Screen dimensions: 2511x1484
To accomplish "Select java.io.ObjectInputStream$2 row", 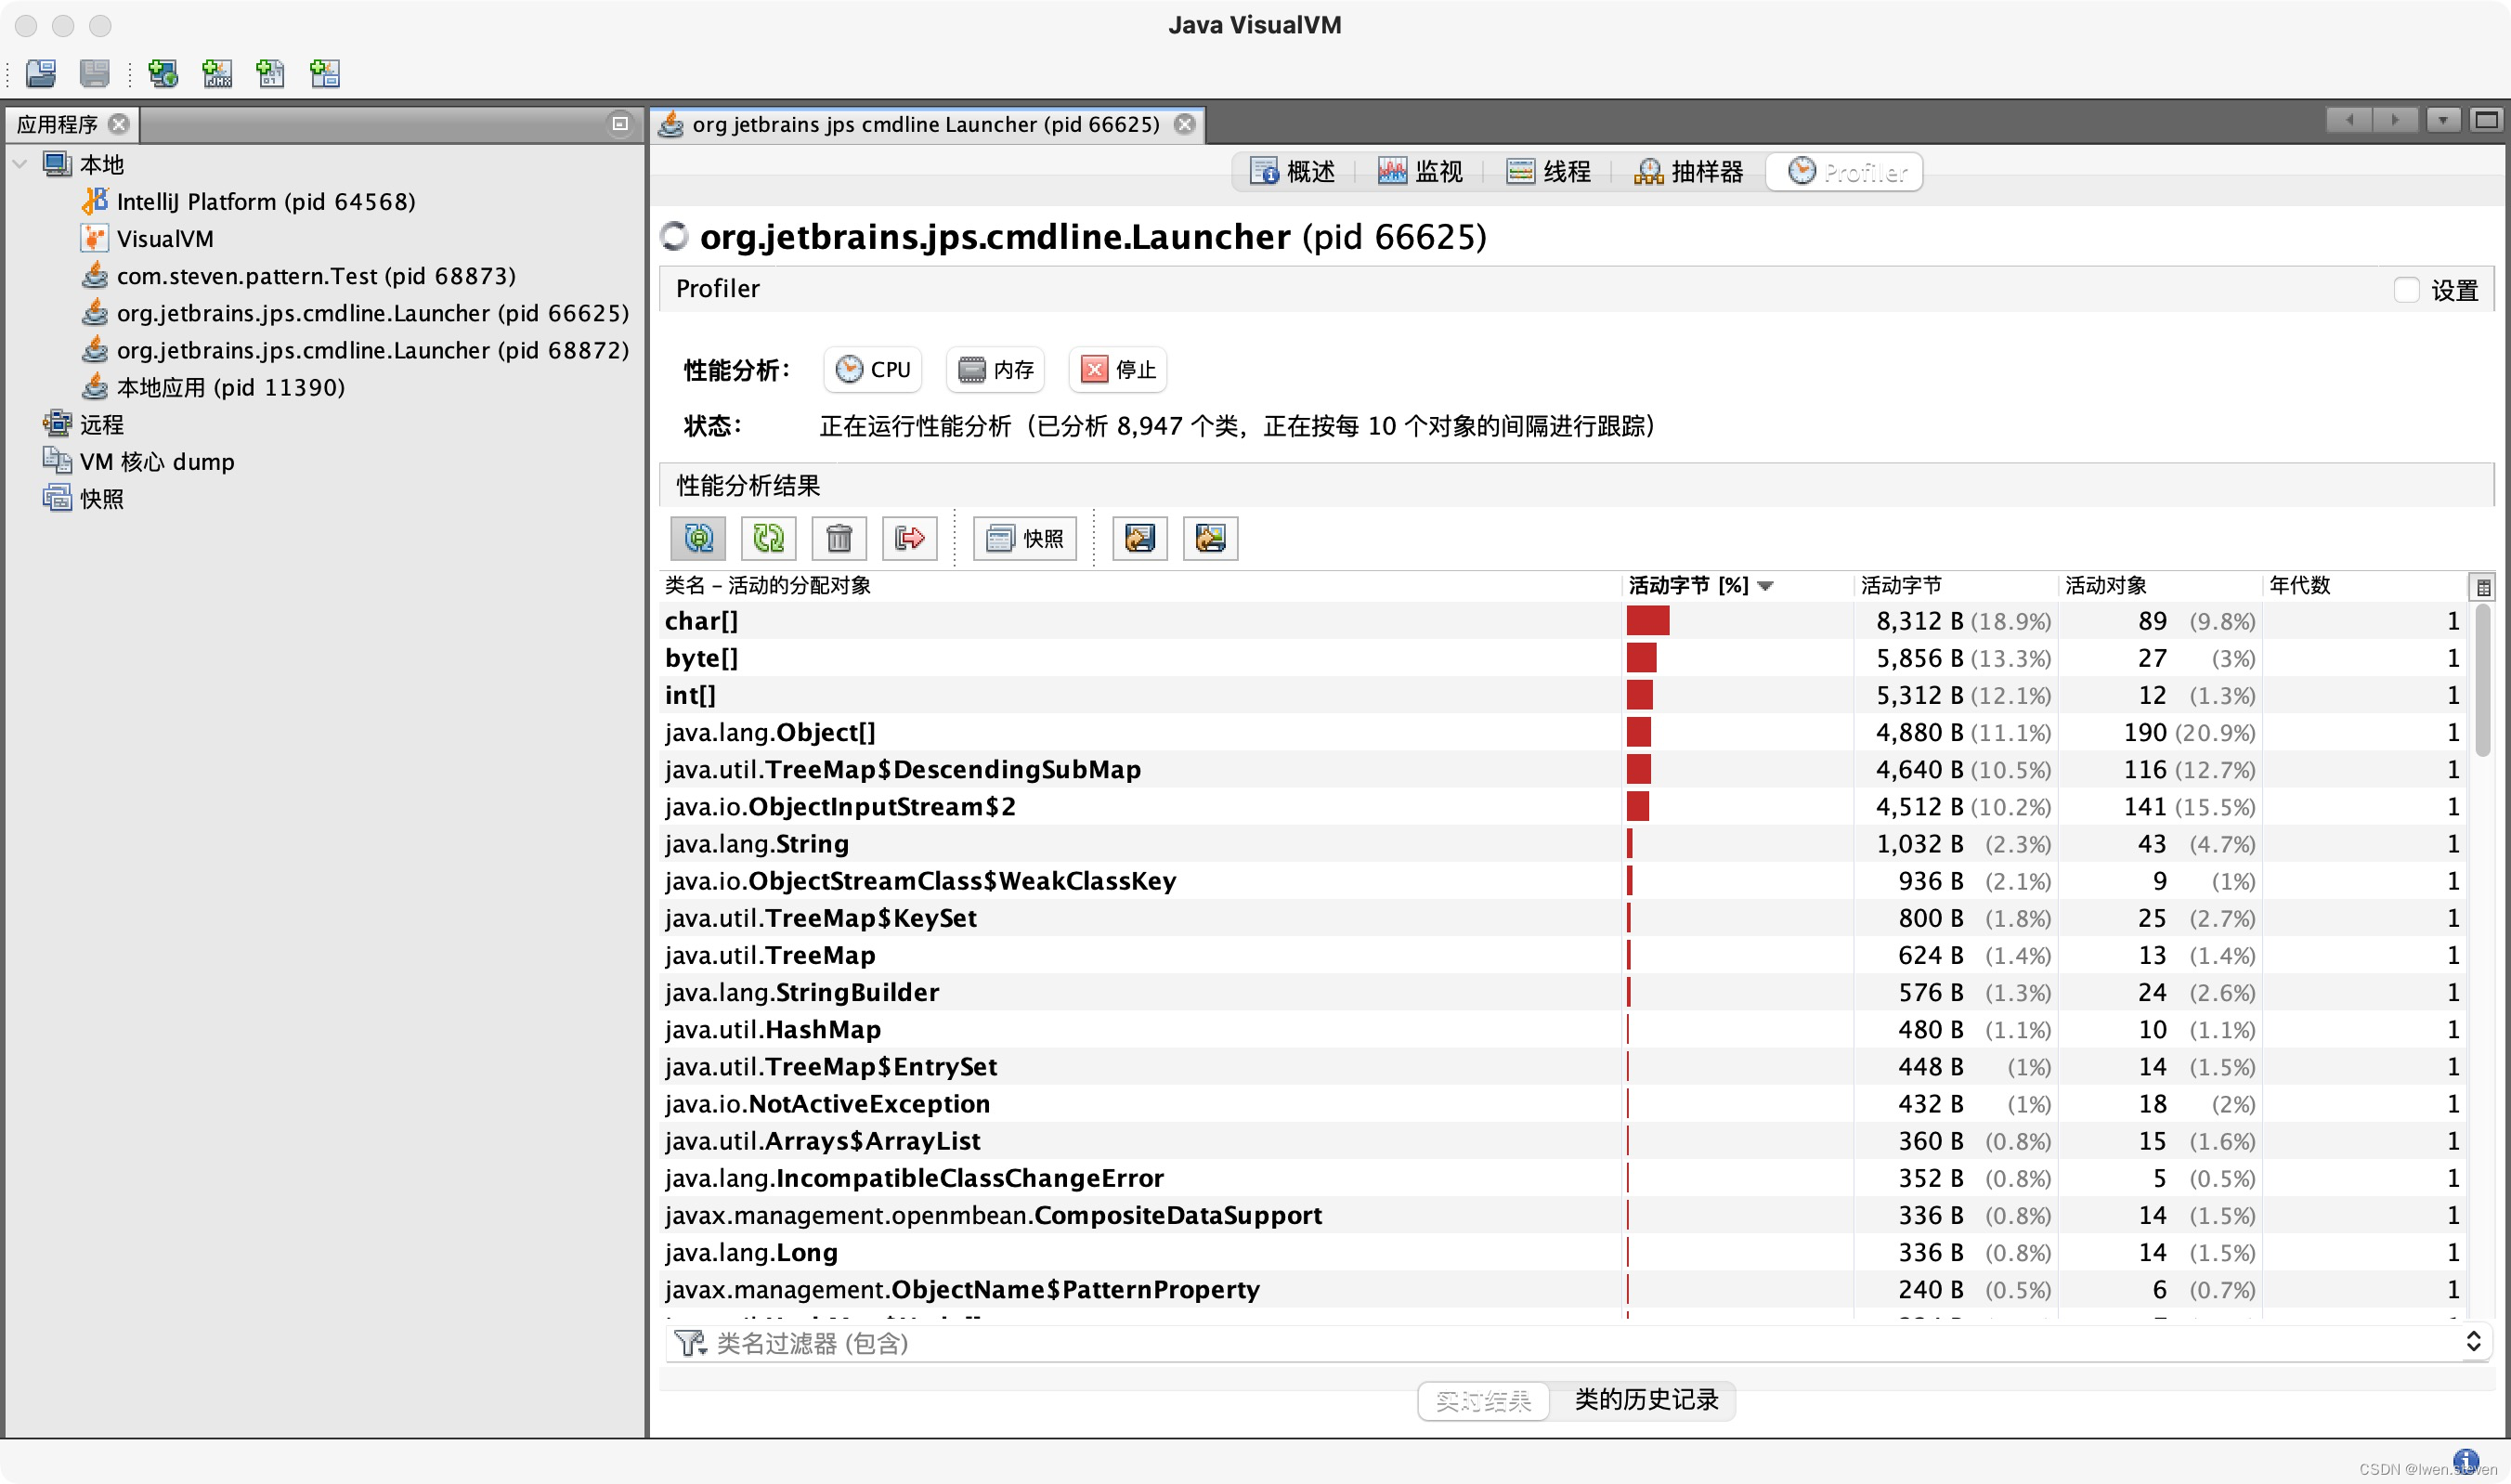I will 1562,806.
